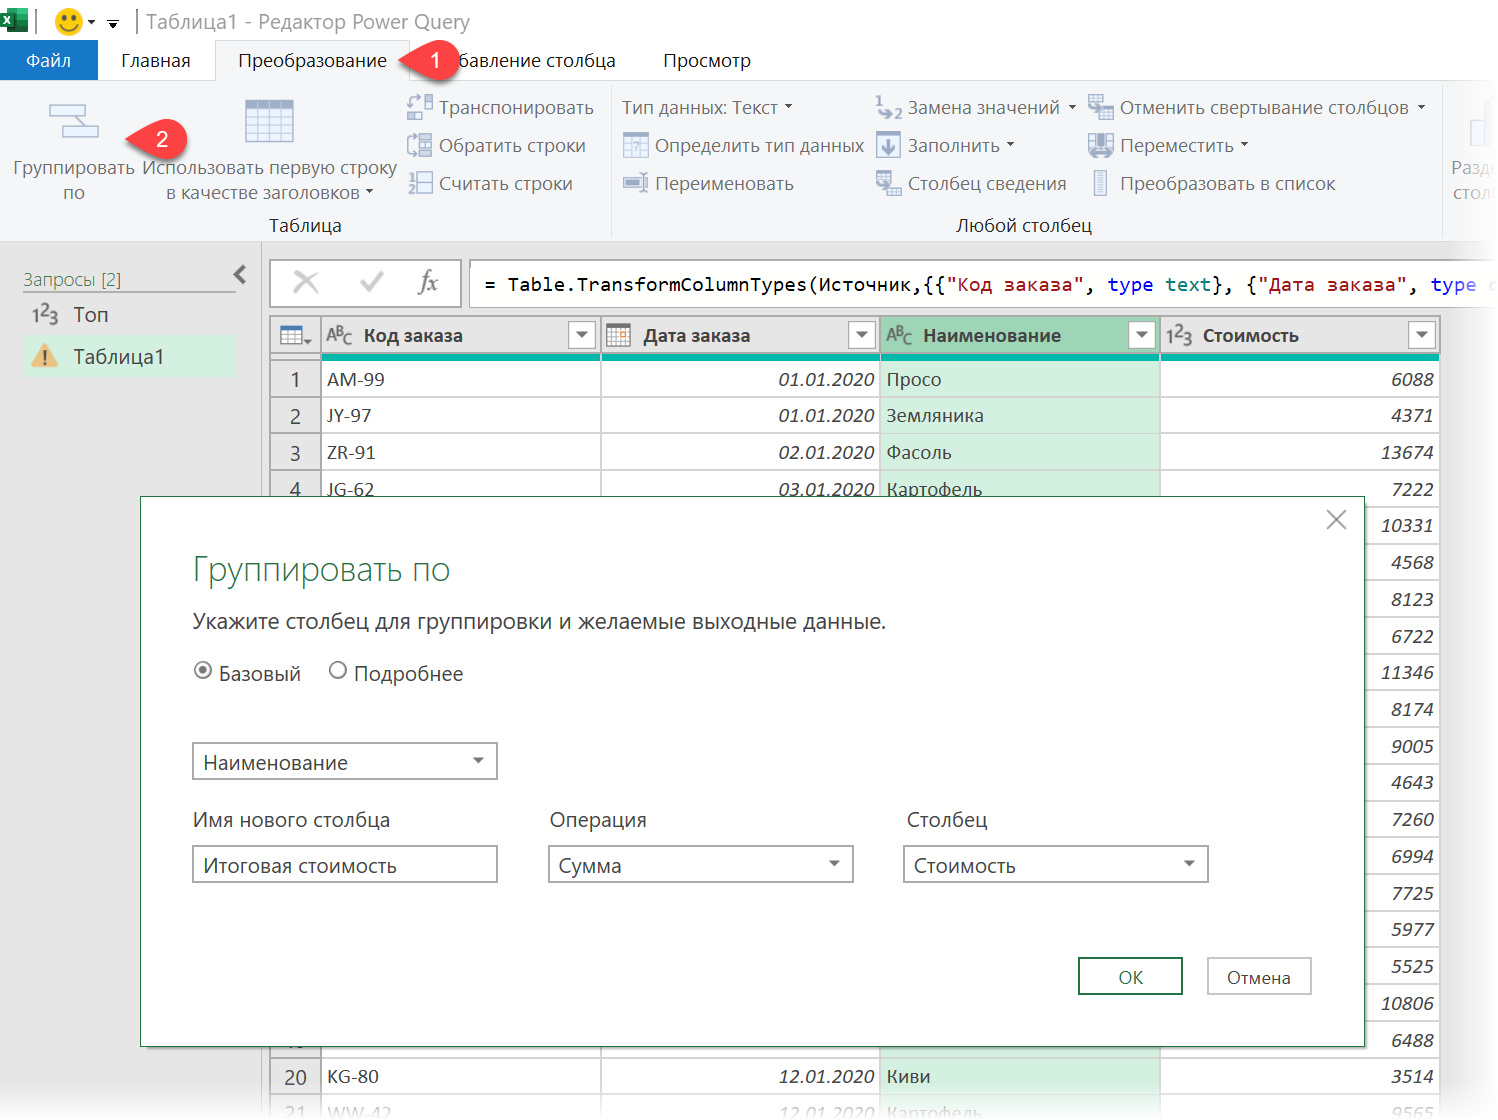1498x1120 pixels.
Task: Open filter dropdown of Код заказа column
Action: point(582,335)
